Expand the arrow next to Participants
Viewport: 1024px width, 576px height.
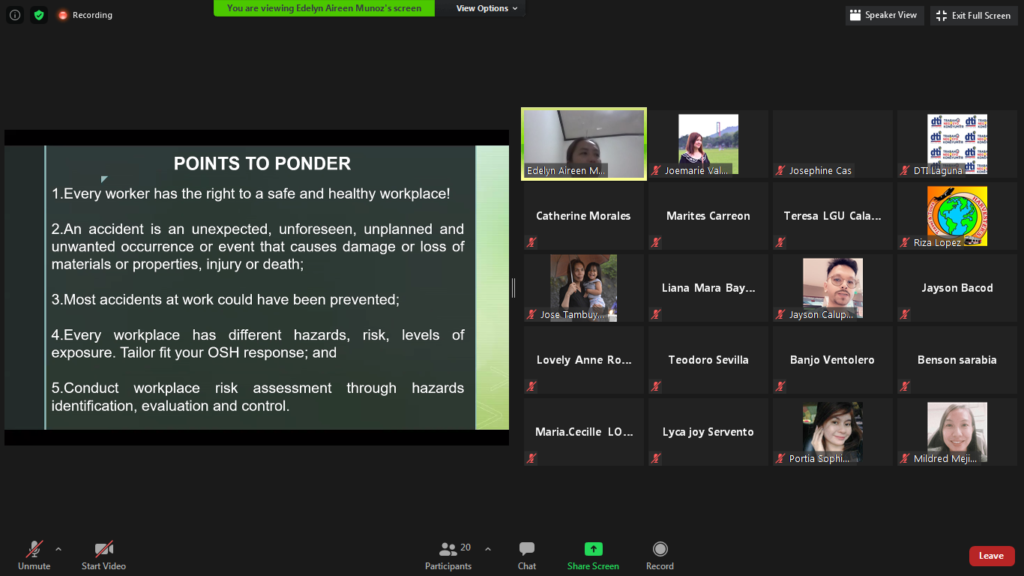pos(488,549)
